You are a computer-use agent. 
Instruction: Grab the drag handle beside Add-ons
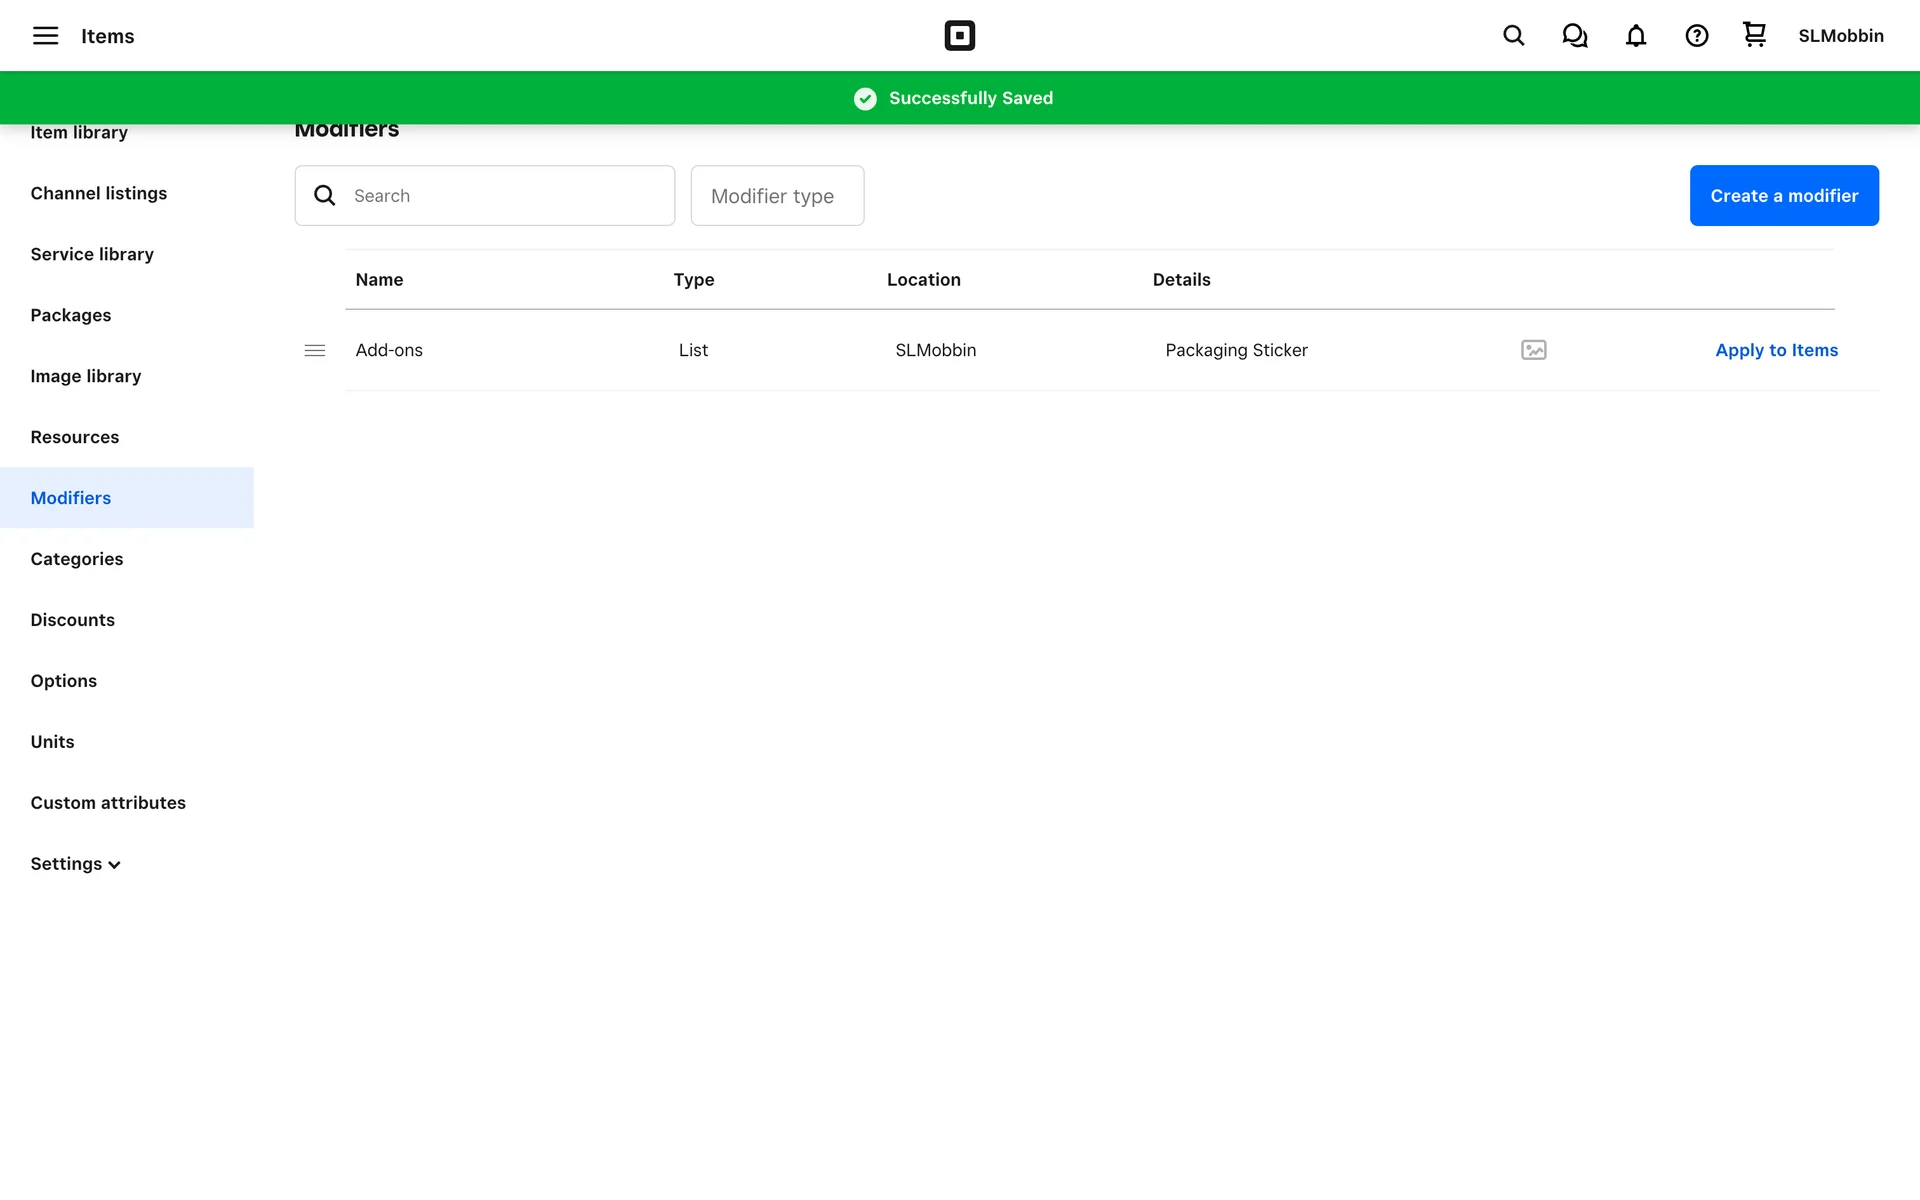(314, 350)
